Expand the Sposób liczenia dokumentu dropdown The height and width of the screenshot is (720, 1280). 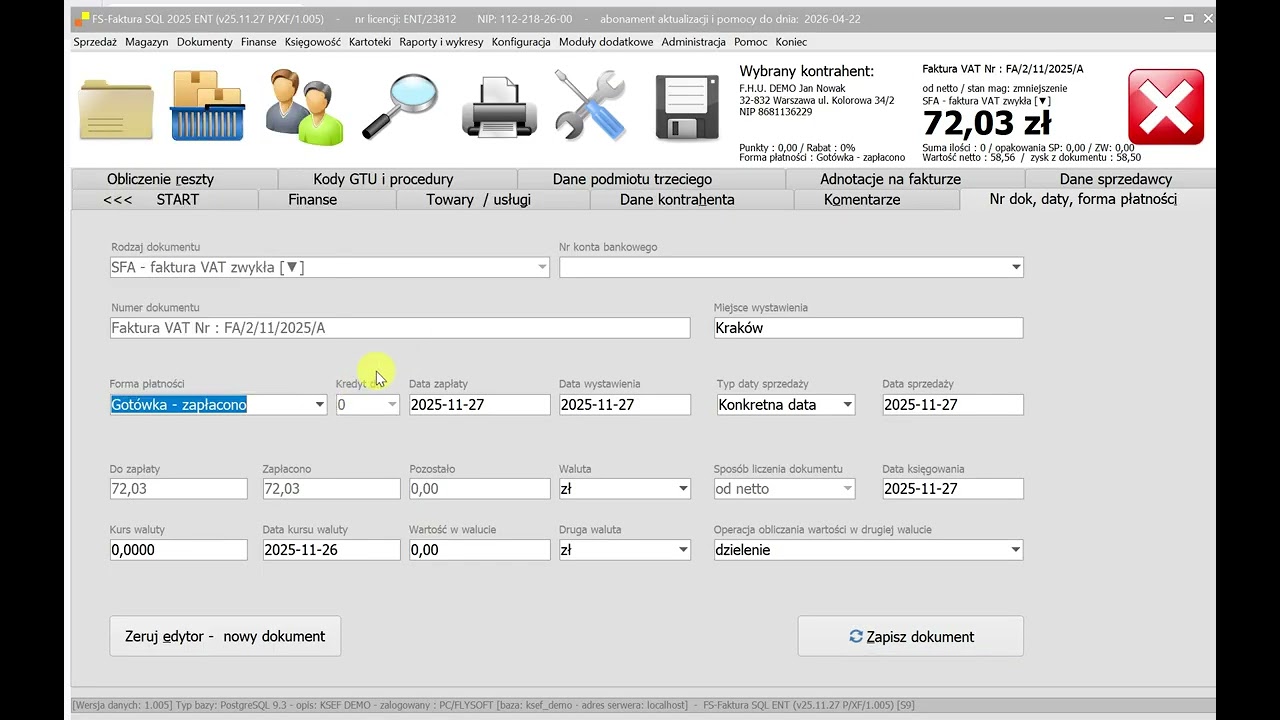pyautogui.click(x=848, y=489)
